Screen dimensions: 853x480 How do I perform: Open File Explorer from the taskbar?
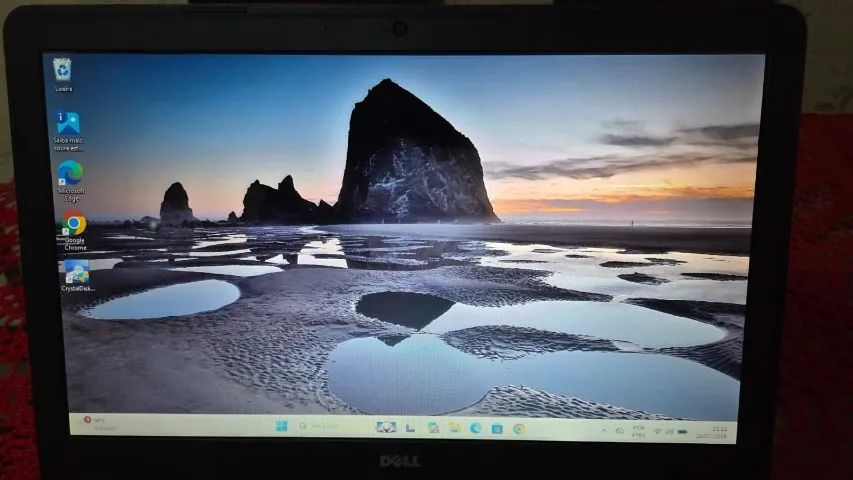point(454,428)
